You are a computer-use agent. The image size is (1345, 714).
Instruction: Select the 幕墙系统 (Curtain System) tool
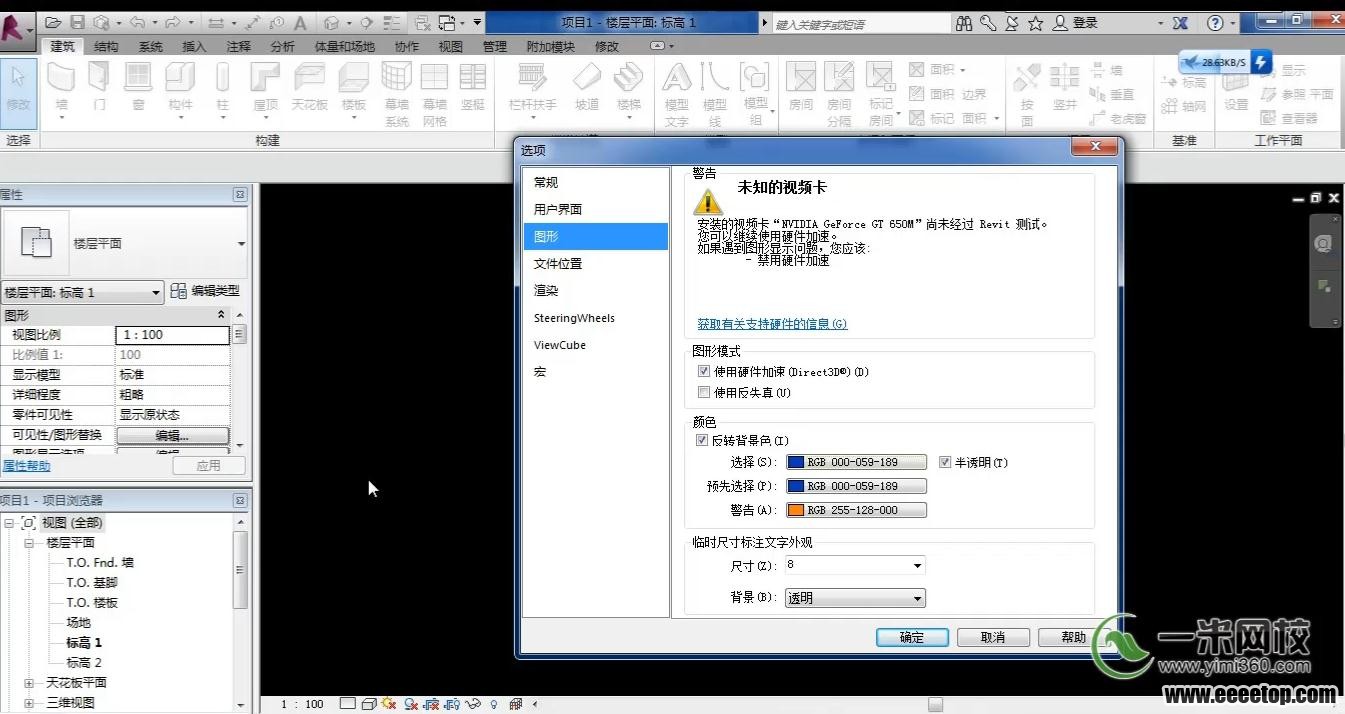pos(397,94)
